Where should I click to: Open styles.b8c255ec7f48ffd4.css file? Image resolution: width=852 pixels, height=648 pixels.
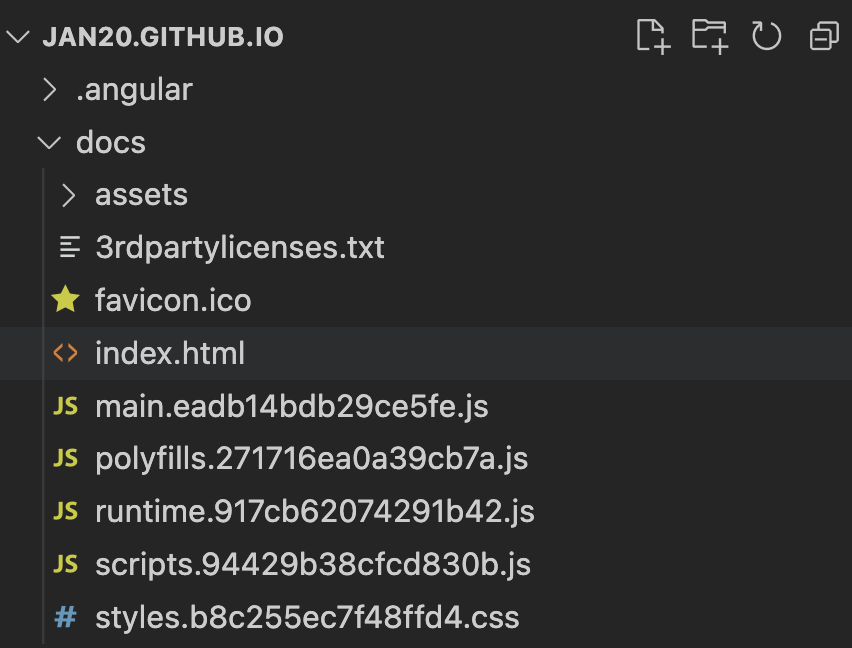307,617
